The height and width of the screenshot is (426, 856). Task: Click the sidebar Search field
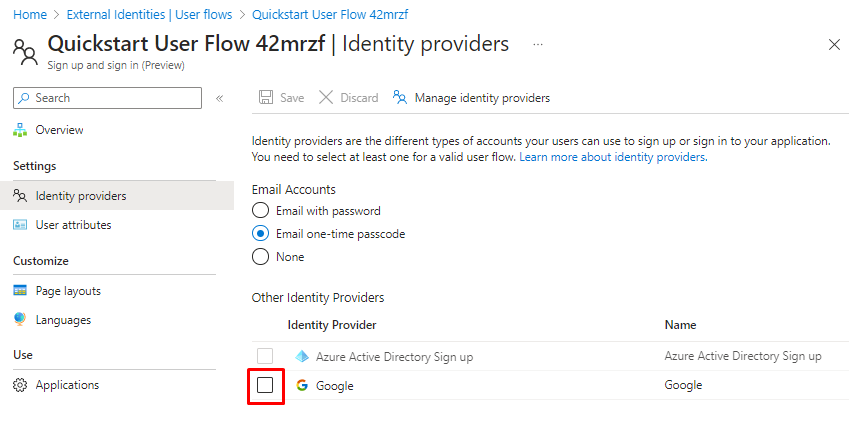110,98
